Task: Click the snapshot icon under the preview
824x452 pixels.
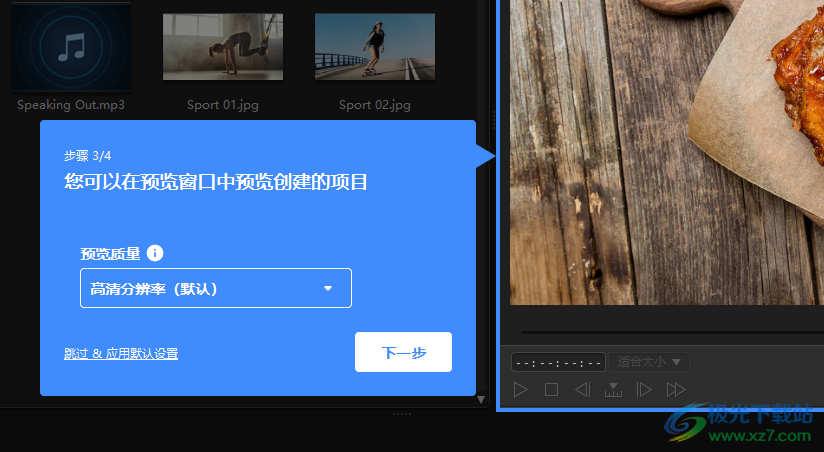Action: point(613,389)
